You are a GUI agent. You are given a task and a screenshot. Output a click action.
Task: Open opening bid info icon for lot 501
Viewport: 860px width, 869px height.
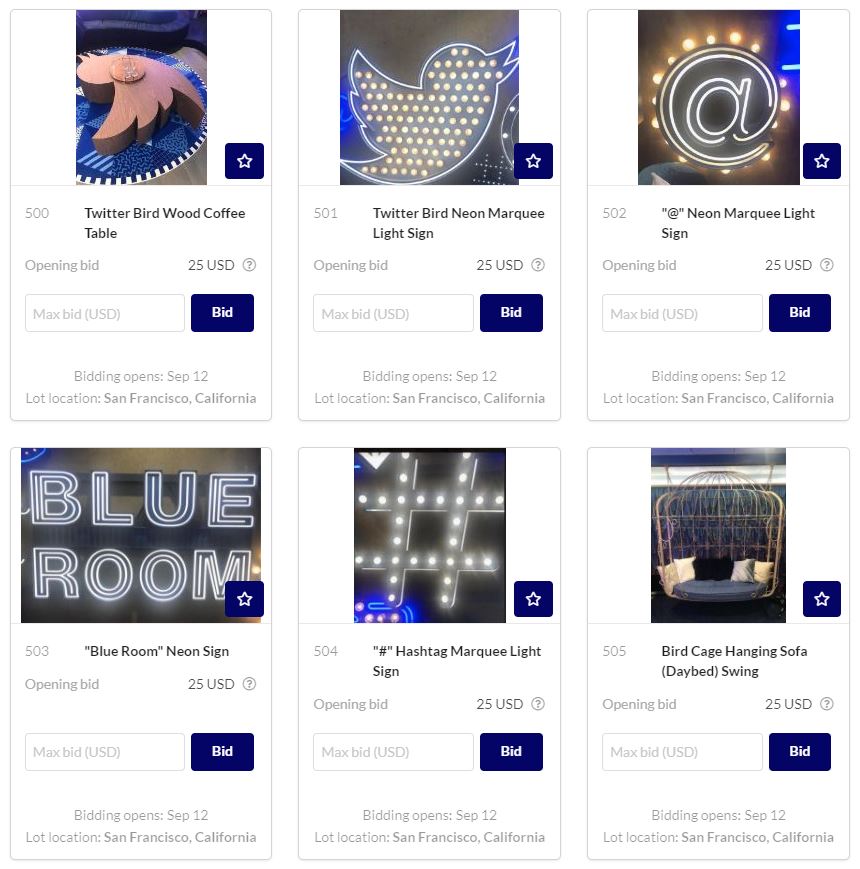538,265
